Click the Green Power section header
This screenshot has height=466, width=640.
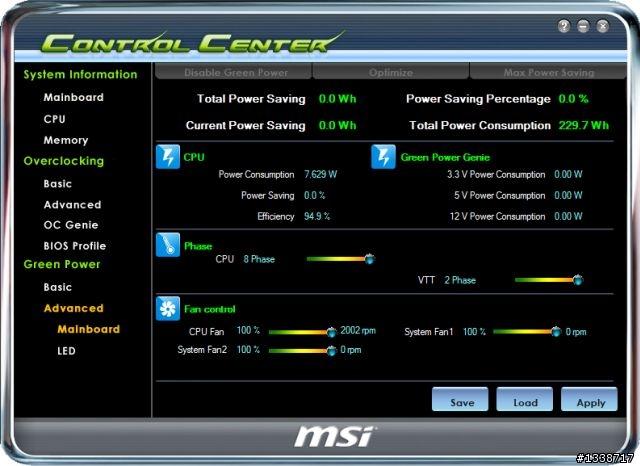(62, 264)
